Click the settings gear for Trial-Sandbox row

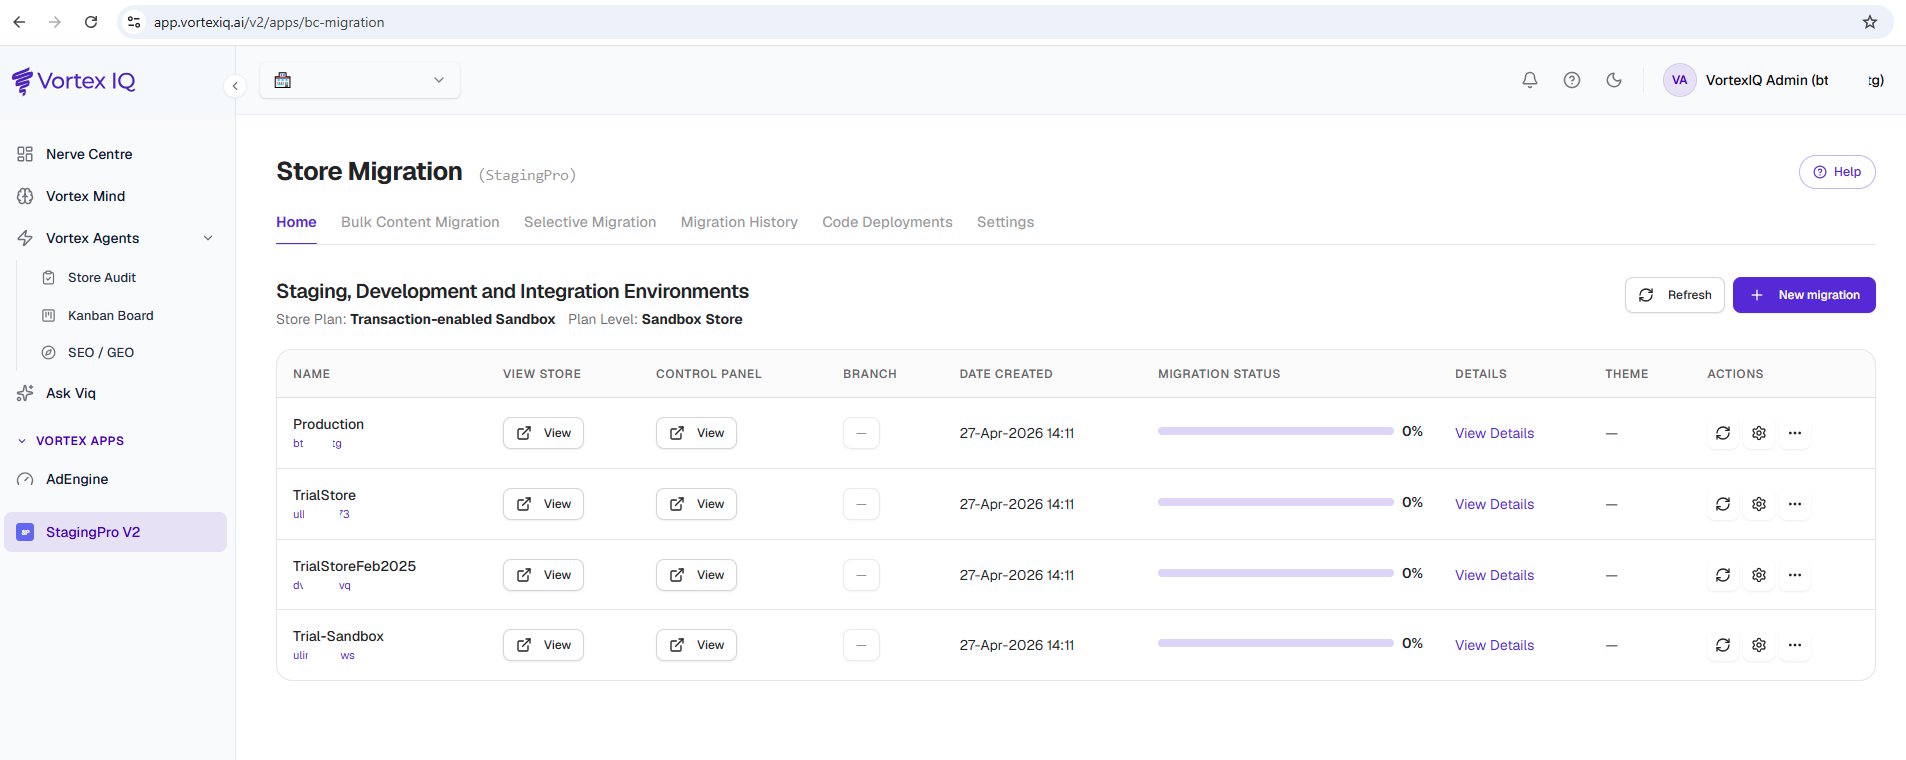tap(1759, 645)
